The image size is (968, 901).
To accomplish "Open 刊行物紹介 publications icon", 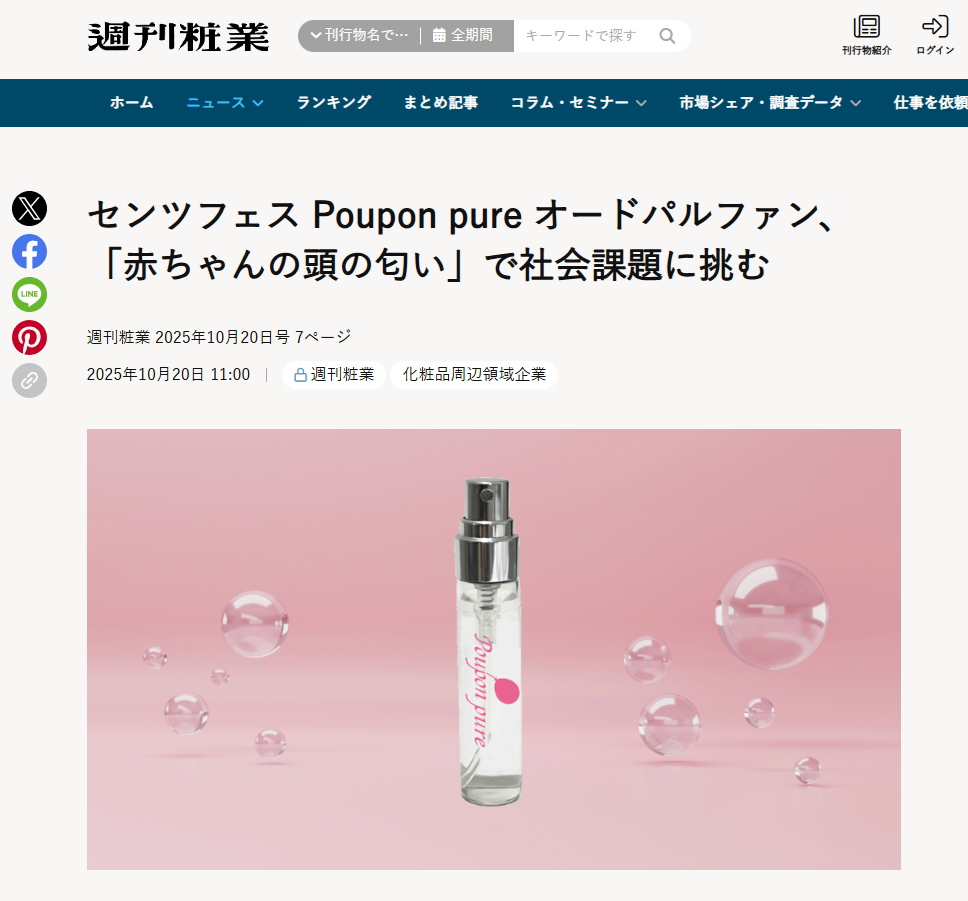I will click(x=866, y=35).
